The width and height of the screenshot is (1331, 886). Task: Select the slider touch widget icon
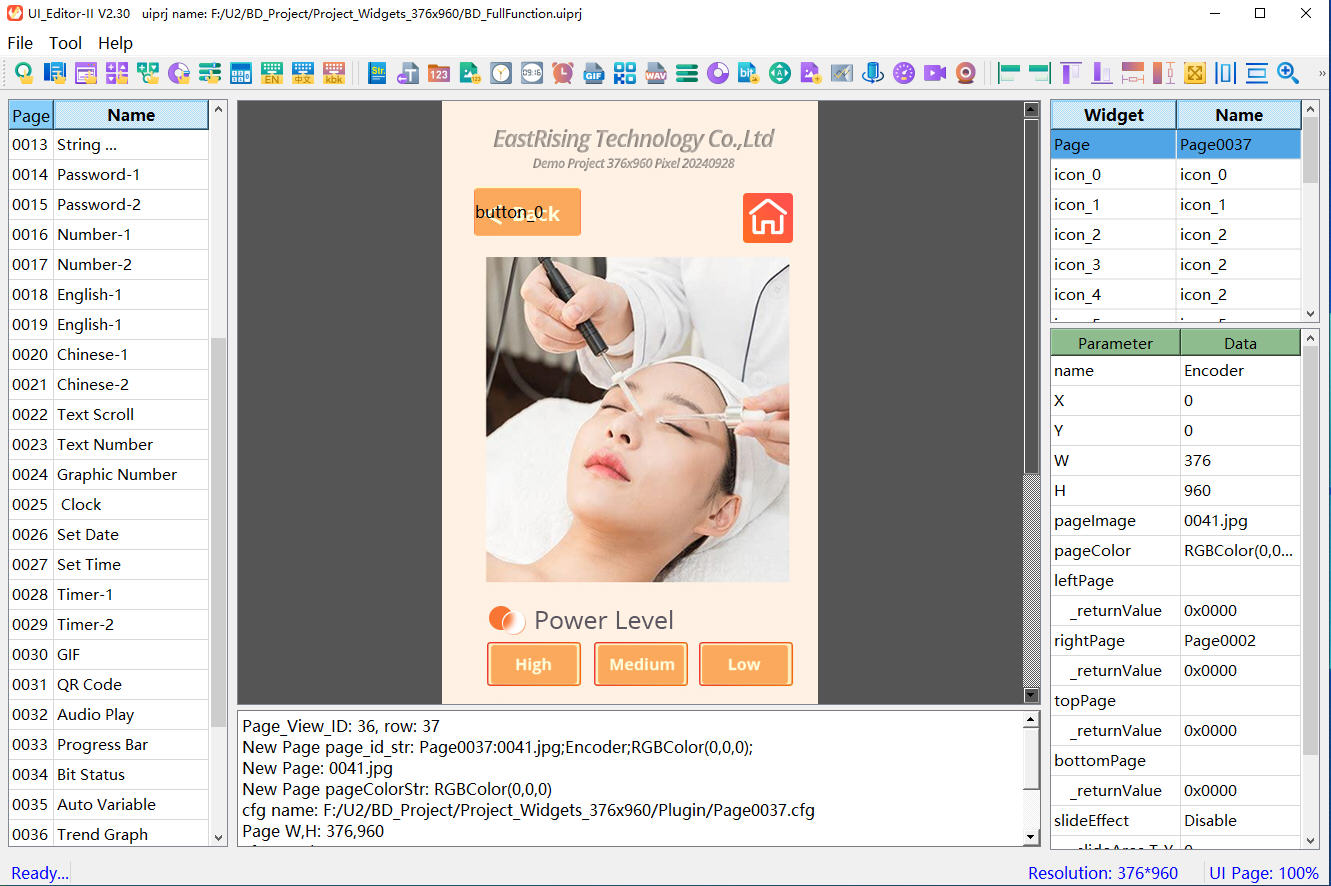(210, 73)
